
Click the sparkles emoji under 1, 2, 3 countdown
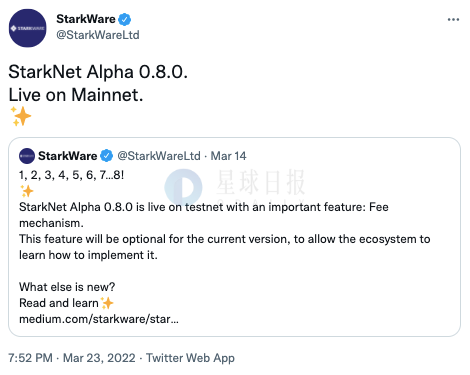(27, 191)
